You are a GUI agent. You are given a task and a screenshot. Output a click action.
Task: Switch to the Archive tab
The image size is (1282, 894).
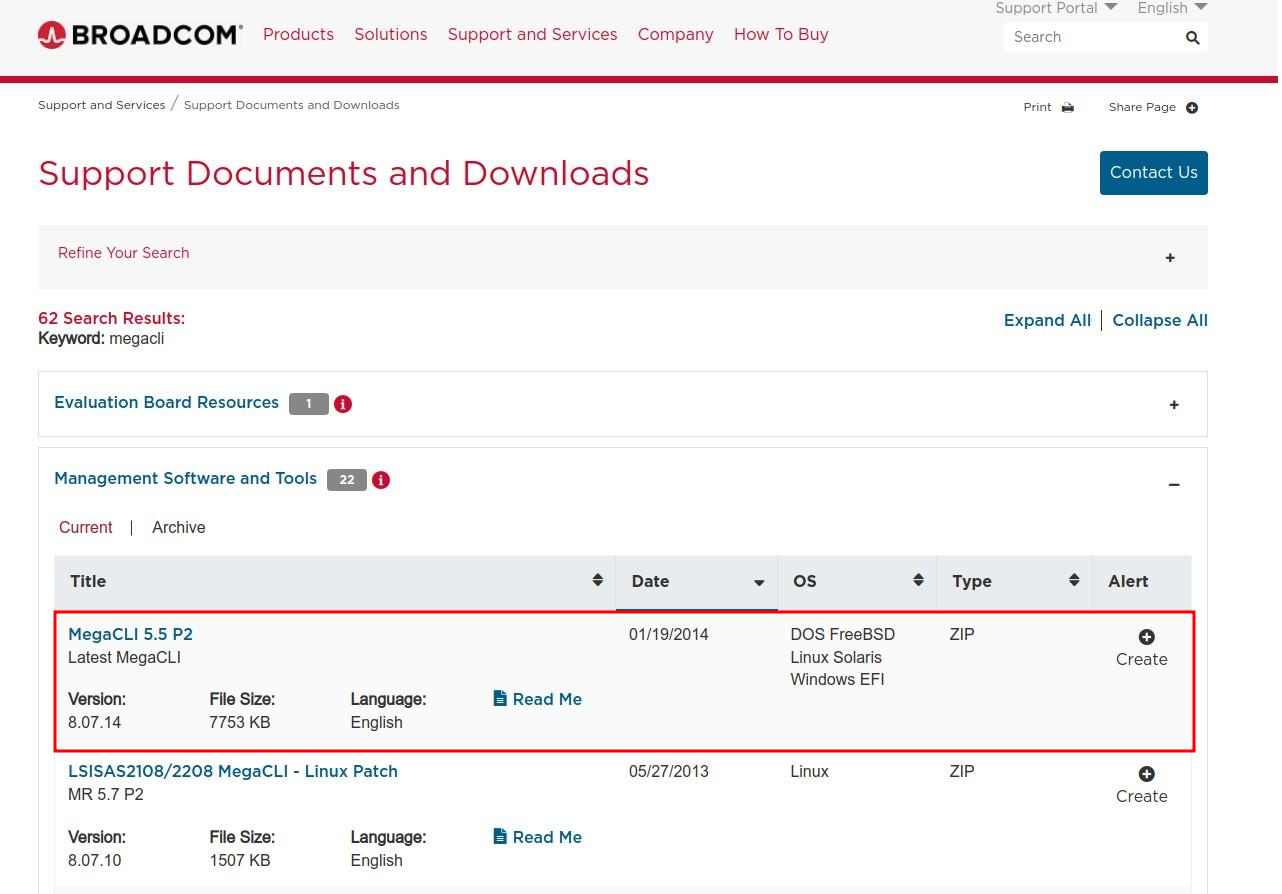point(178,527)
